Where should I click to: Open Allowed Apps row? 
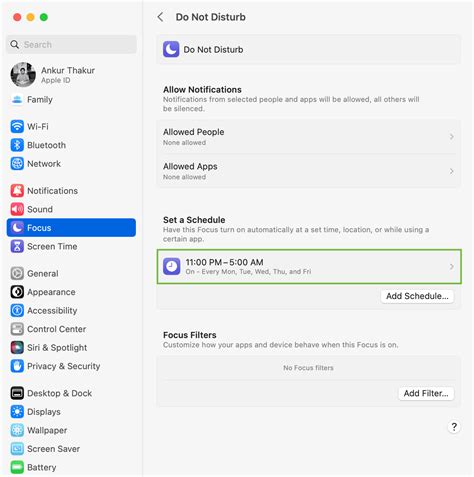click(309, 171)
